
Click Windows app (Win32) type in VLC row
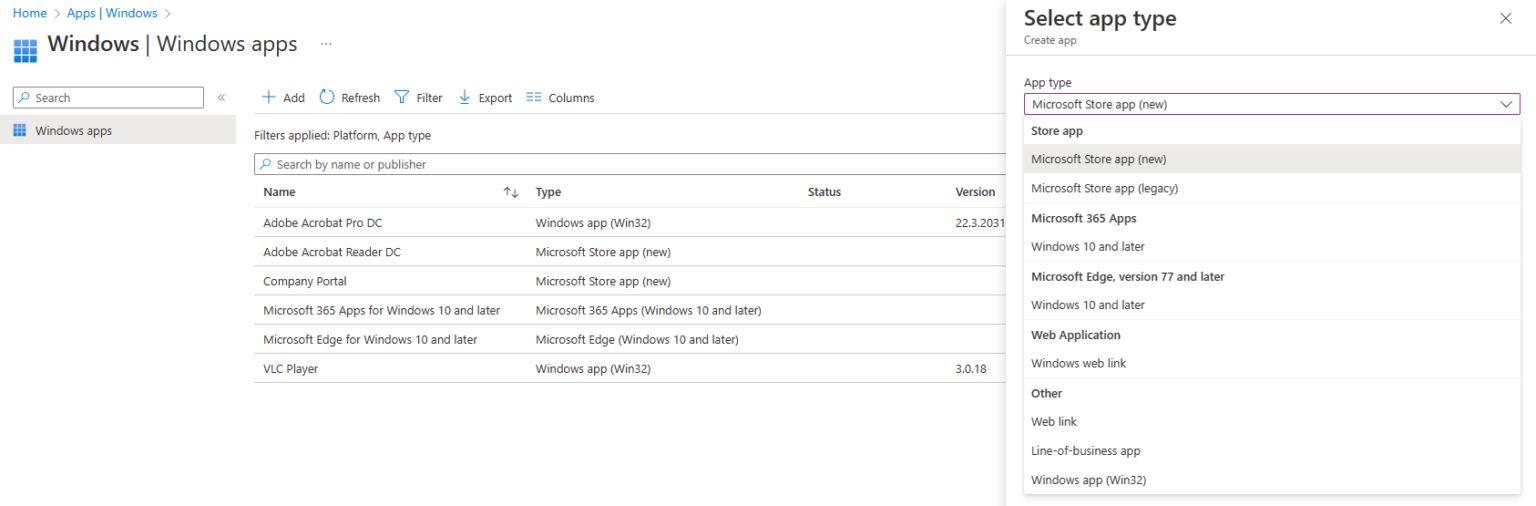pyautogui.click(x=593, y=368)
